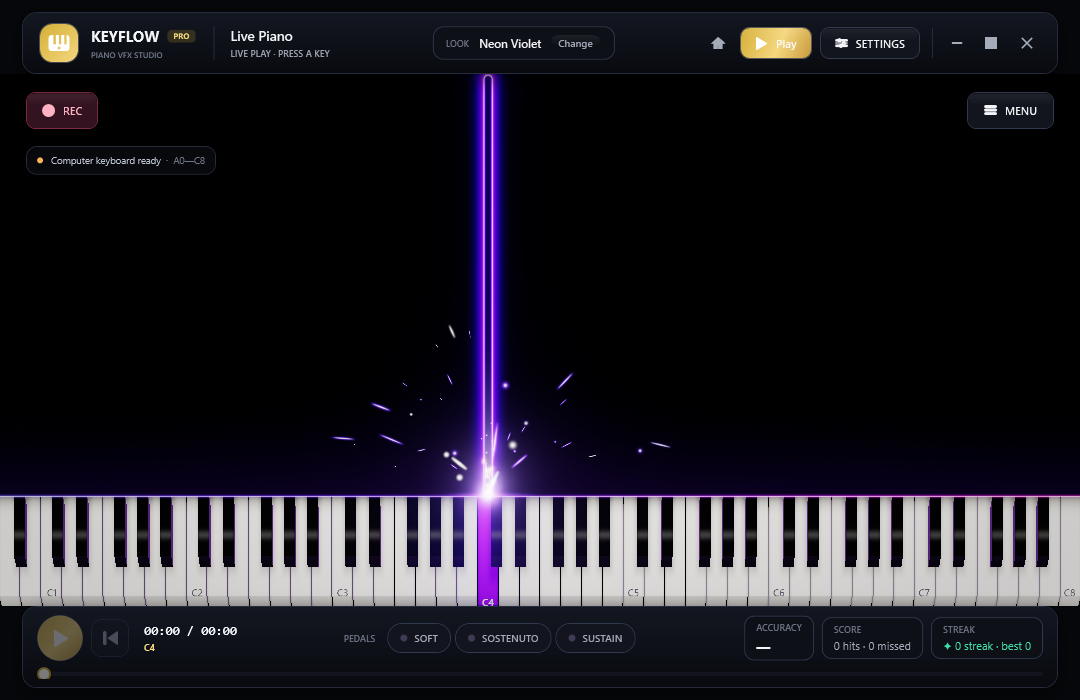
Task: Click the 00:00 / 00:00 time display
Action: (x=190, y=631)
